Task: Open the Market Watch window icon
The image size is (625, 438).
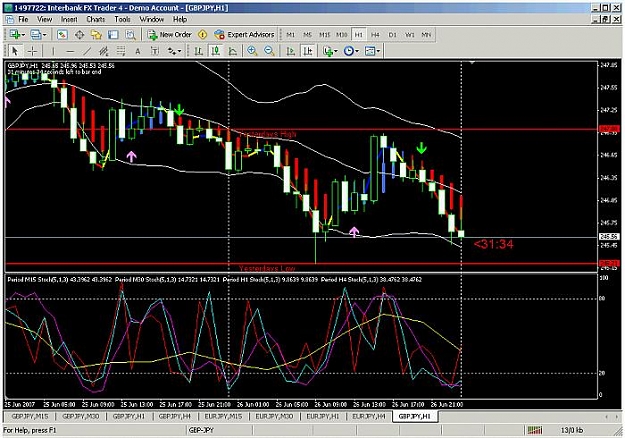Action: [x=62, y=35]
